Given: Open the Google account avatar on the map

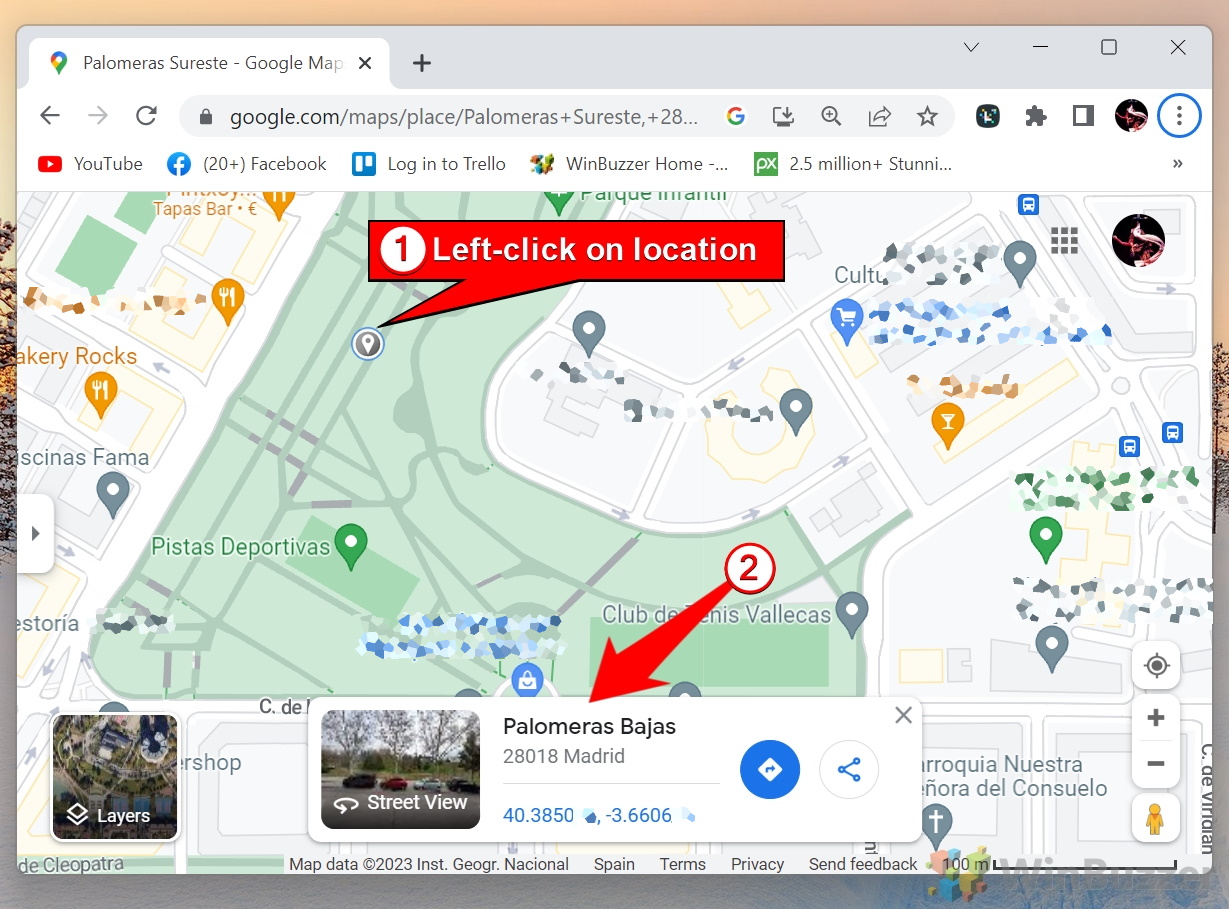Looking at the screenshot, I should (x=1138, y=241).
